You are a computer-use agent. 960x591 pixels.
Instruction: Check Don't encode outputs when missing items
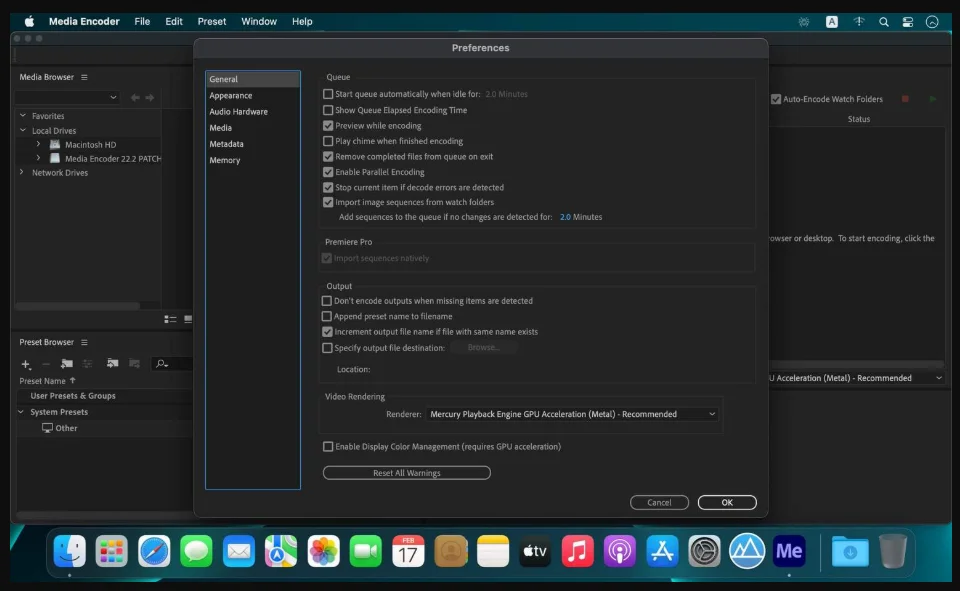[327, 301]
